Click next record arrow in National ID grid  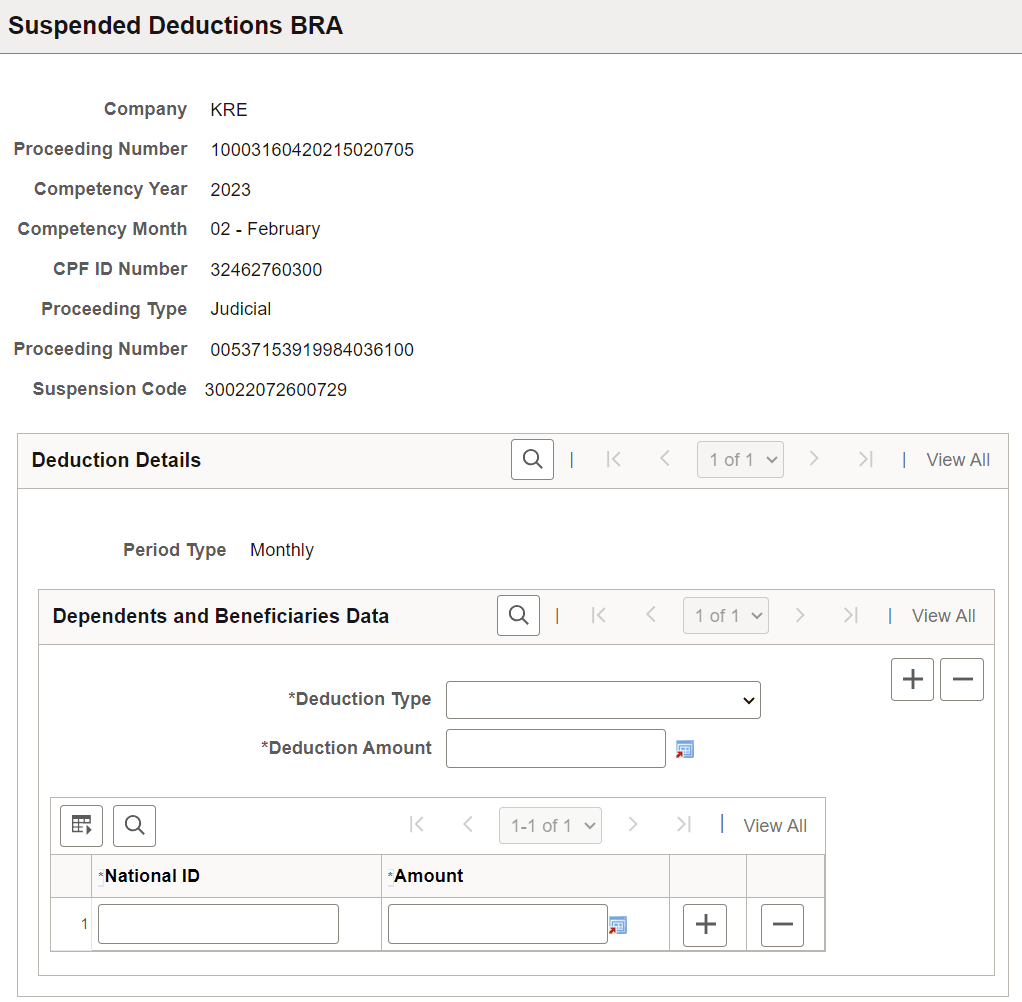click(635, 825)
